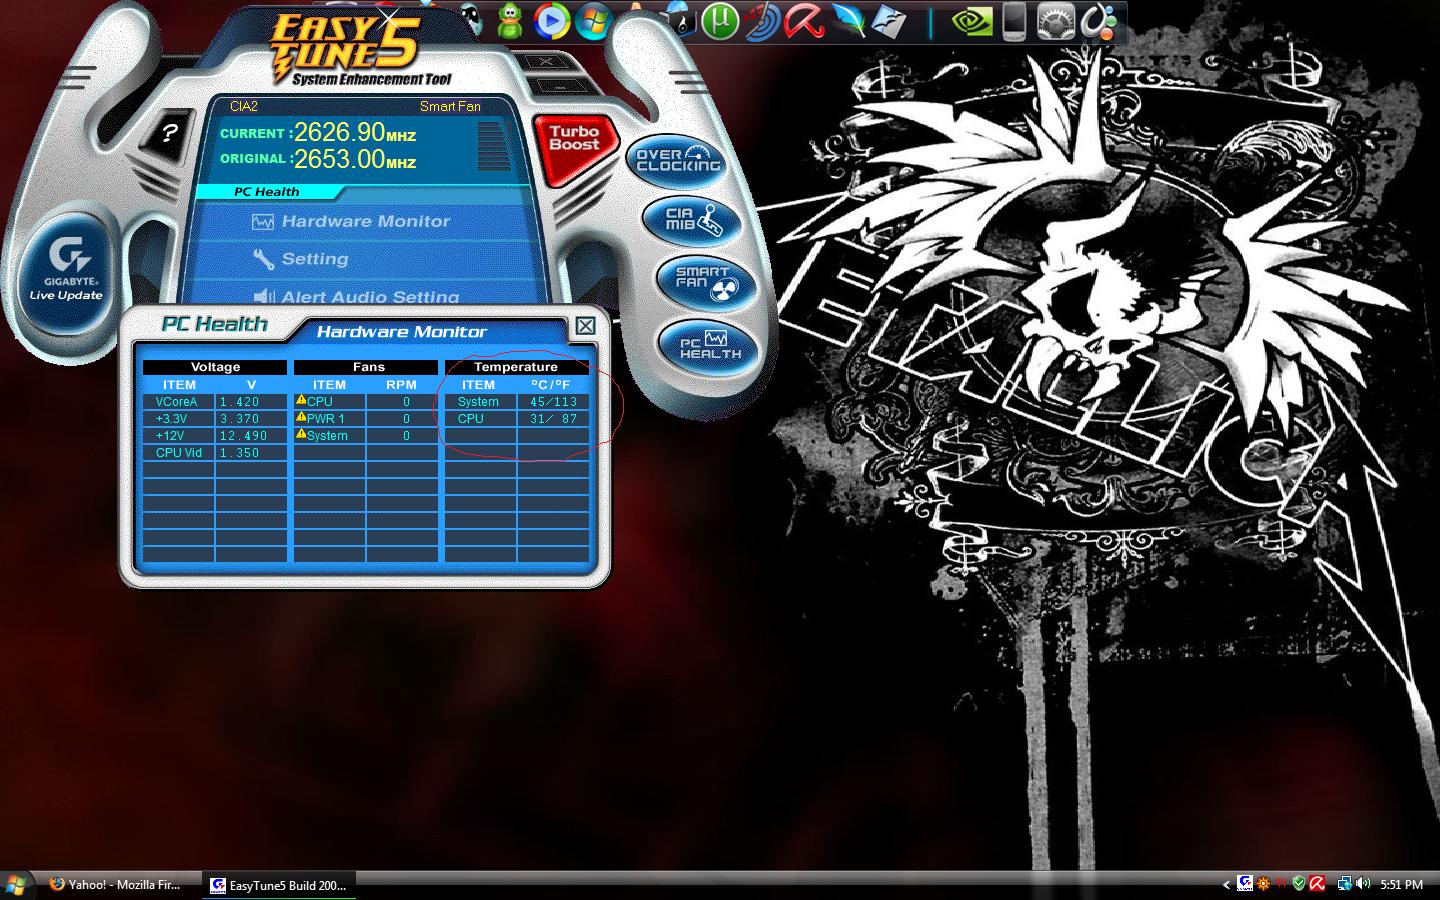Select Setting in PC Health menu
1440x900 pixels.
click(314, 259)
